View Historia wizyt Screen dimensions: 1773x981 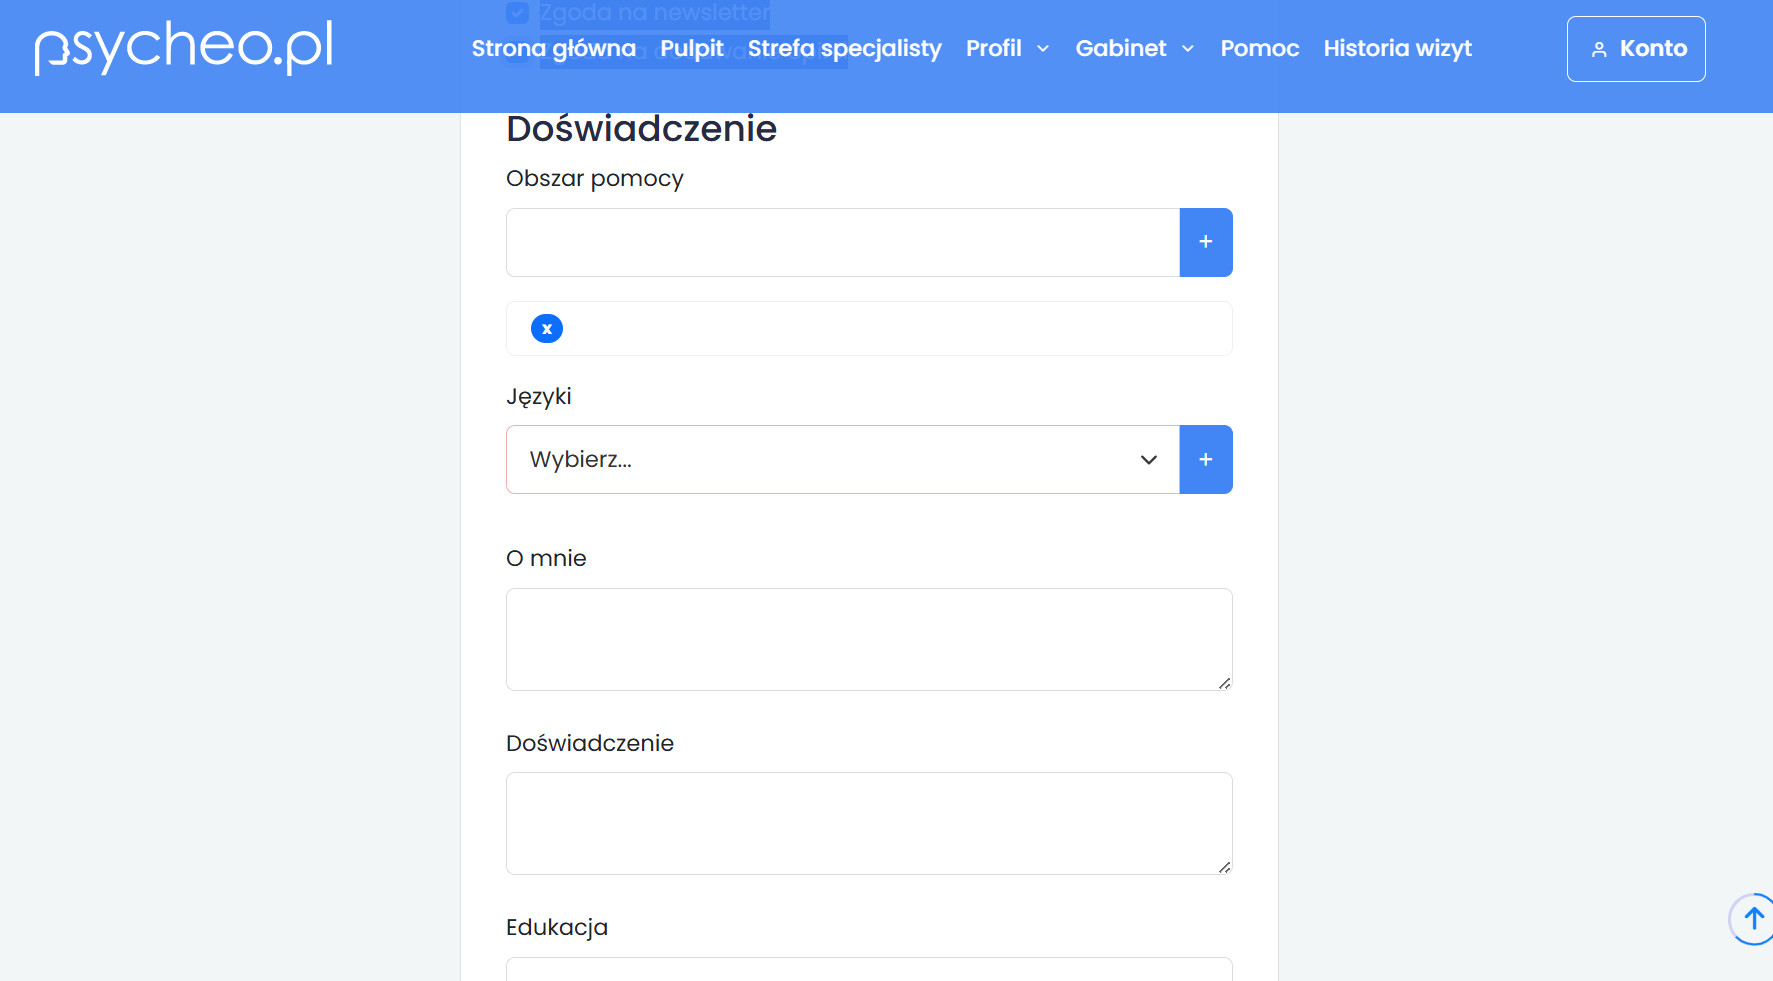point(1397,49)
